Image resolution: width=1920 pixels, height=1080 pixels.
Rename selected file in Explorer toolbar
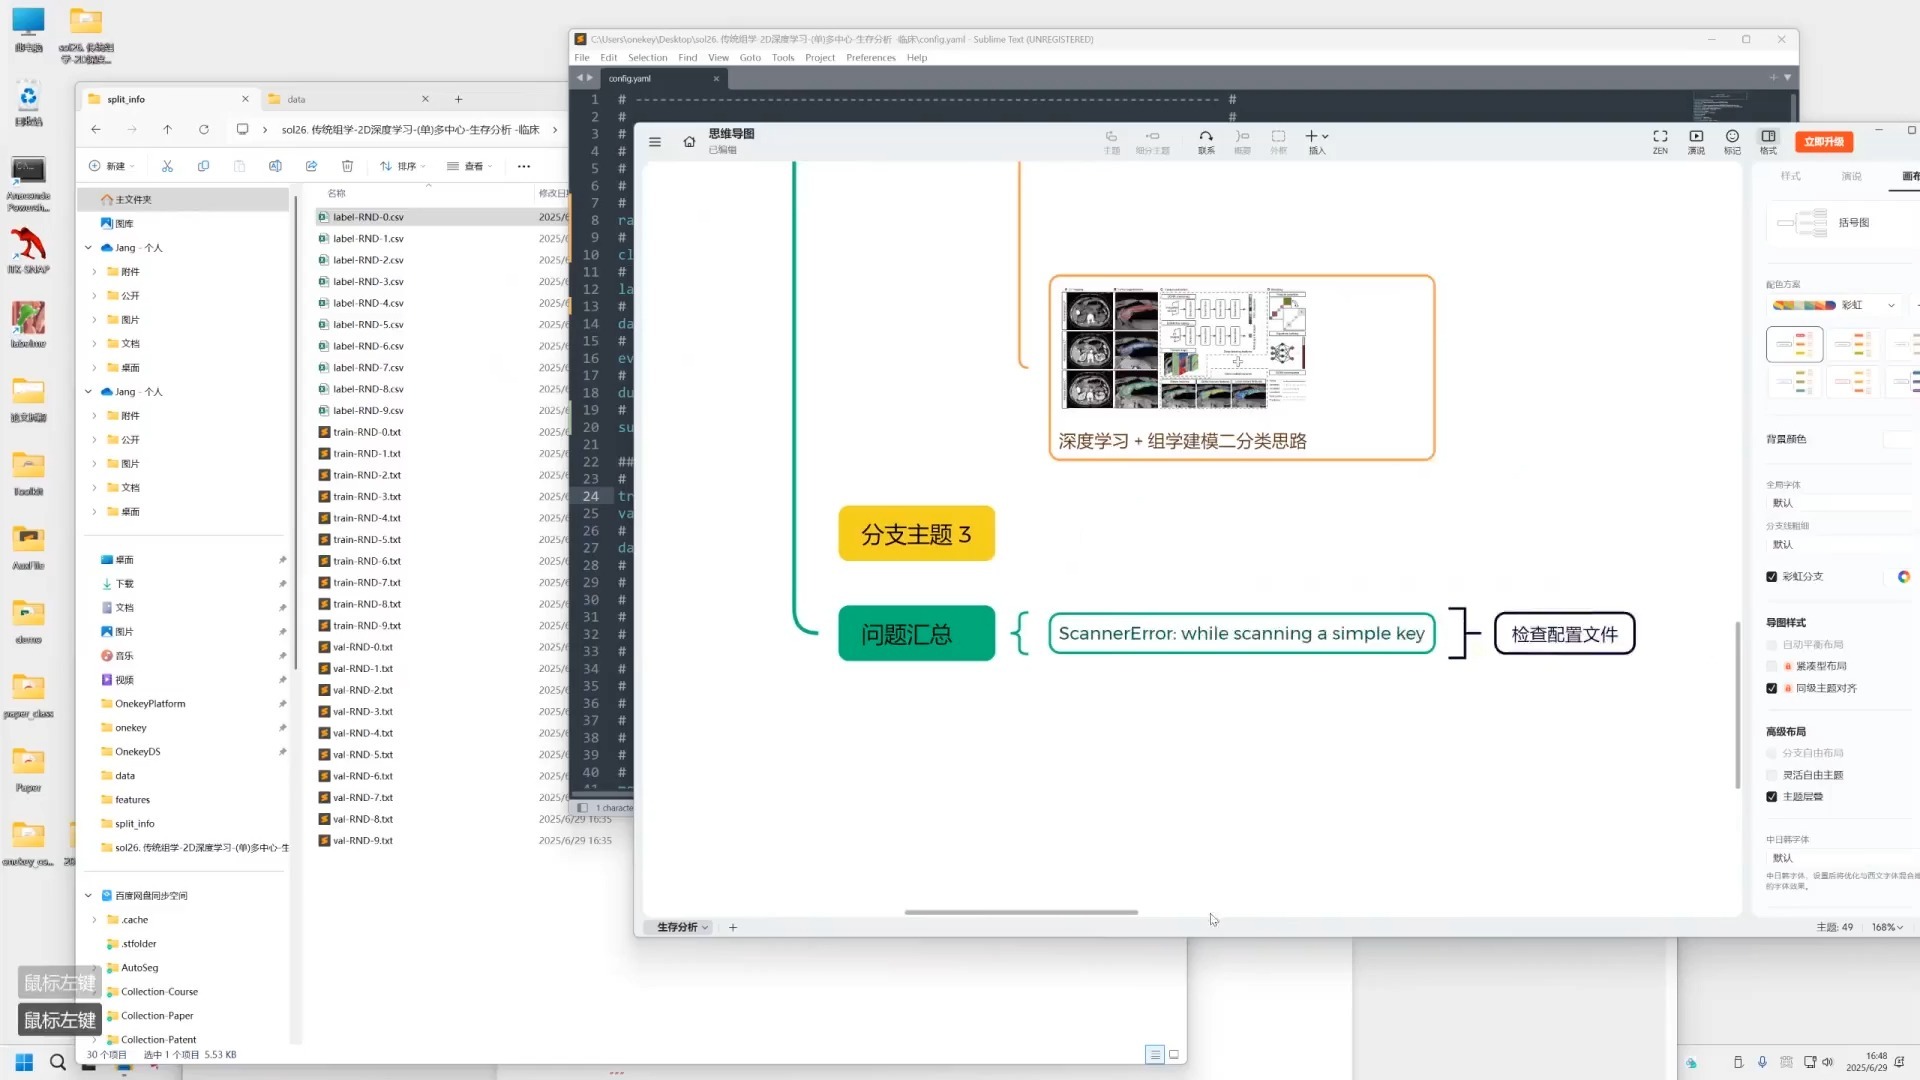275,166
